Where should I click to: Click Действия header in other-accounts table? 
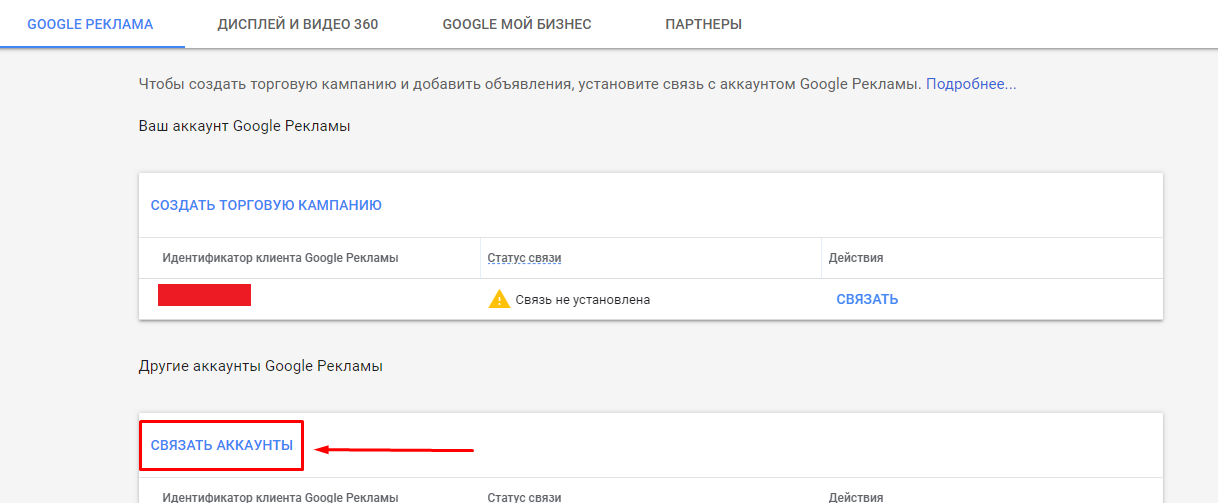(856, 497)
